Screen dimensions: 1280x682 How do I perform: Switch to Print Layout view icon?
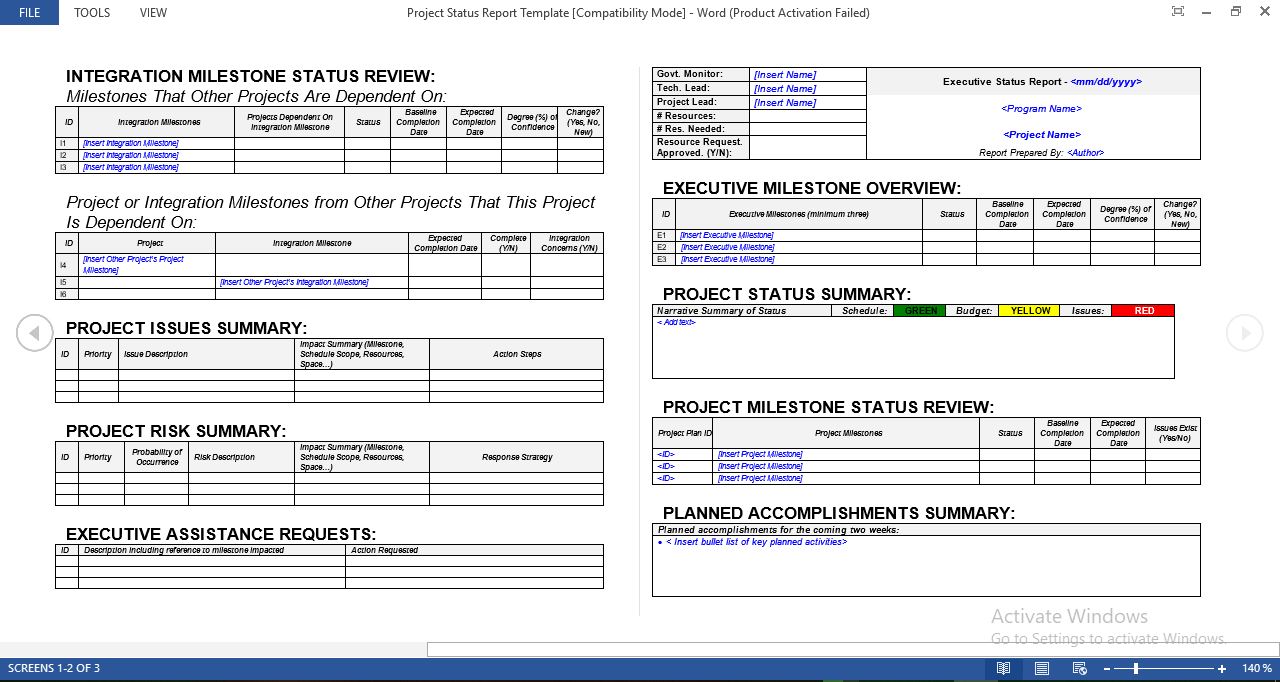point(1040,668)
